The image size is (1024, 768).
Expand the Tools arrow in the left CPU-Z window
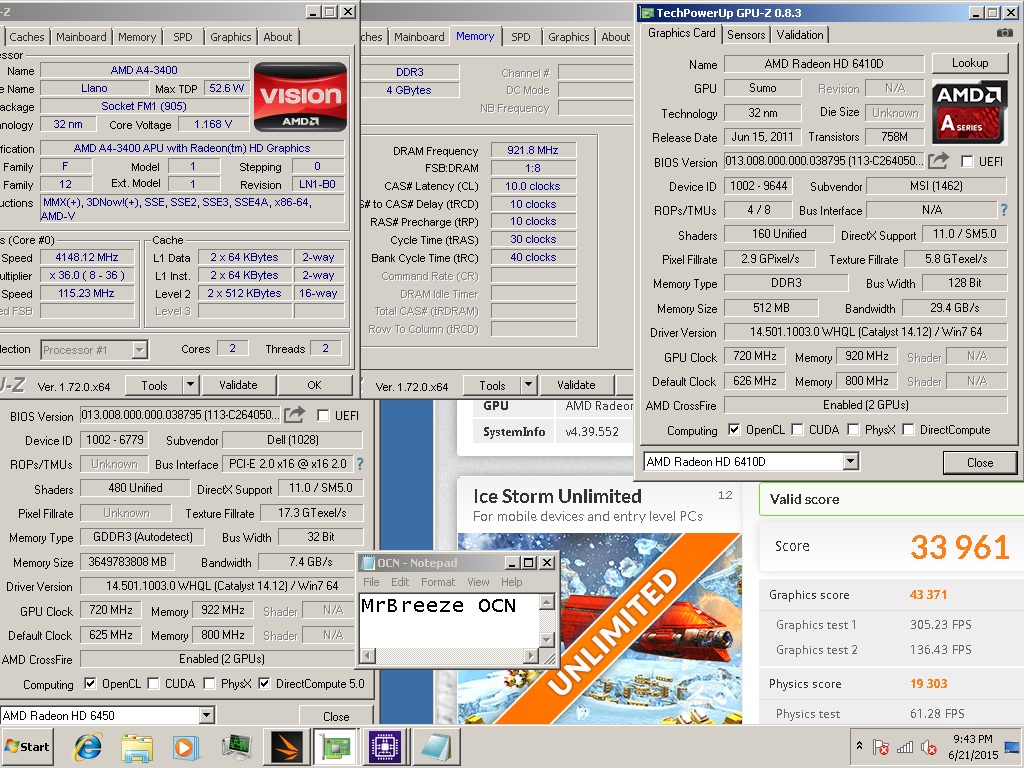[x=190, y=385]
